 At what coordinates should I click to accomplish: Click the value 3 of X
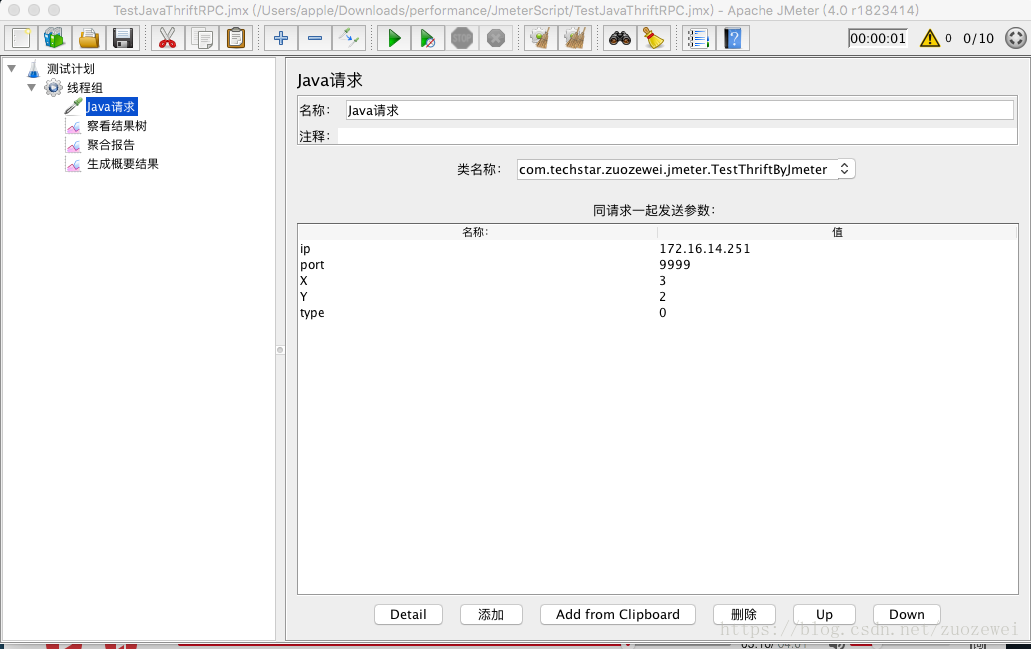(x=837, y=281)
